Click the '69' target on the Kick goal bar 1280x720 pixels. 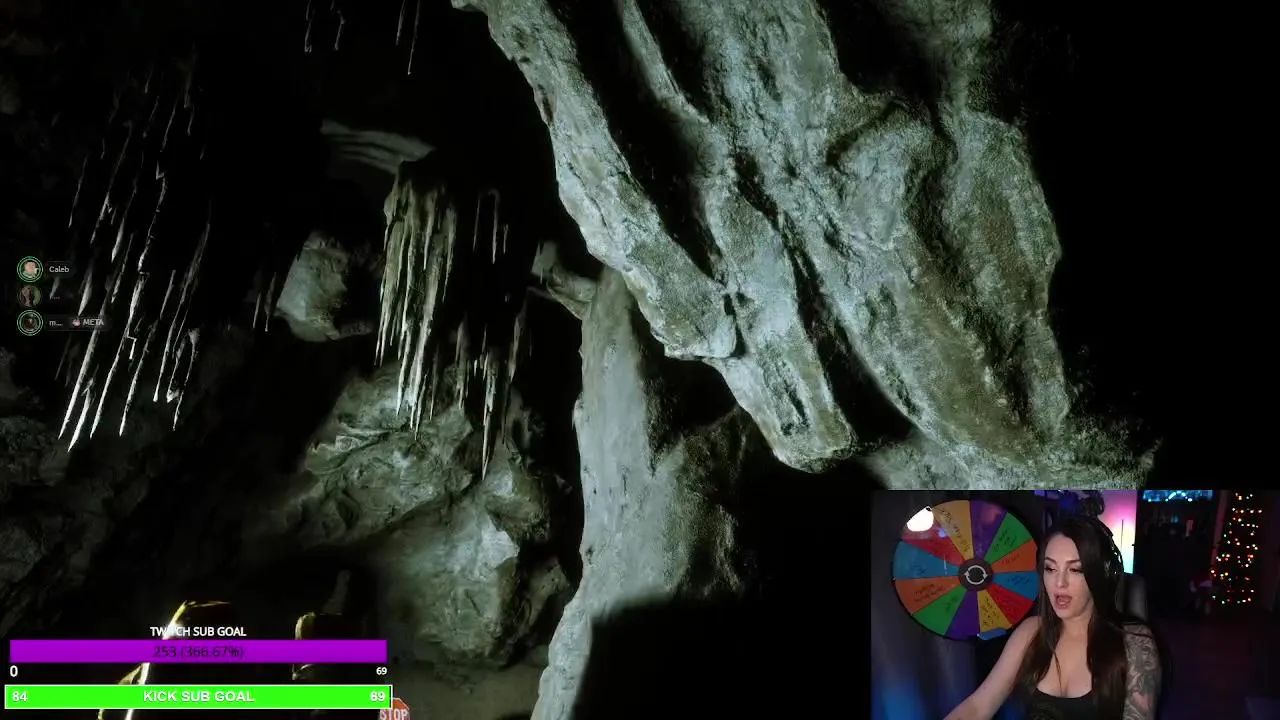[377, 696]
